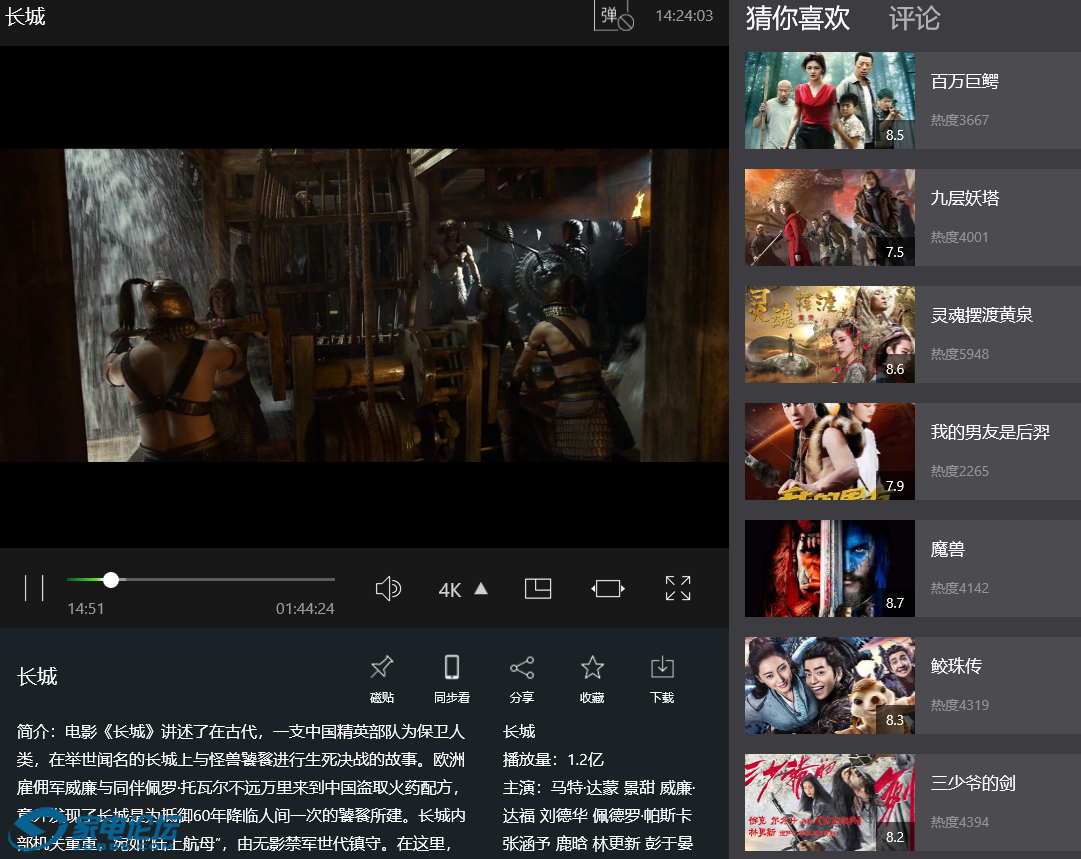Switch to mini window mode
Image resolution: width=1081 pixels, height=859 pixels.
click(538, 588)
